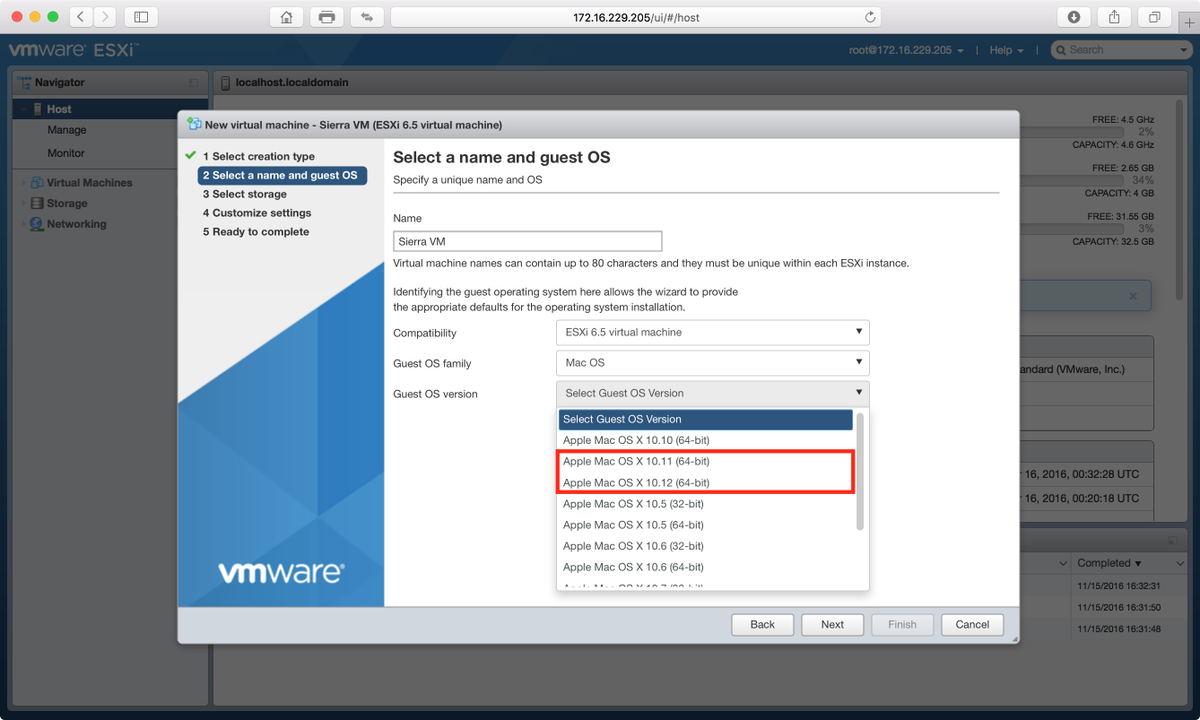Screen dimensions: 1200x720
Task: Click the Safari share icon
Action: click(x=1114, y=17)
